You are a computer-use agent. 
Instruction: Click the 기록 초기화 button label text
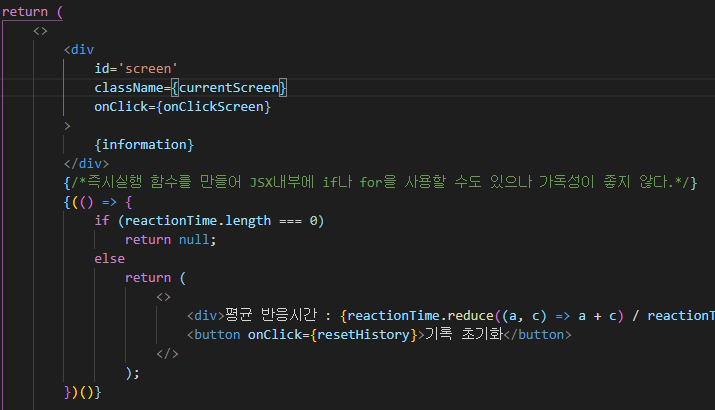pyautogui.click(x=463, y=334)
